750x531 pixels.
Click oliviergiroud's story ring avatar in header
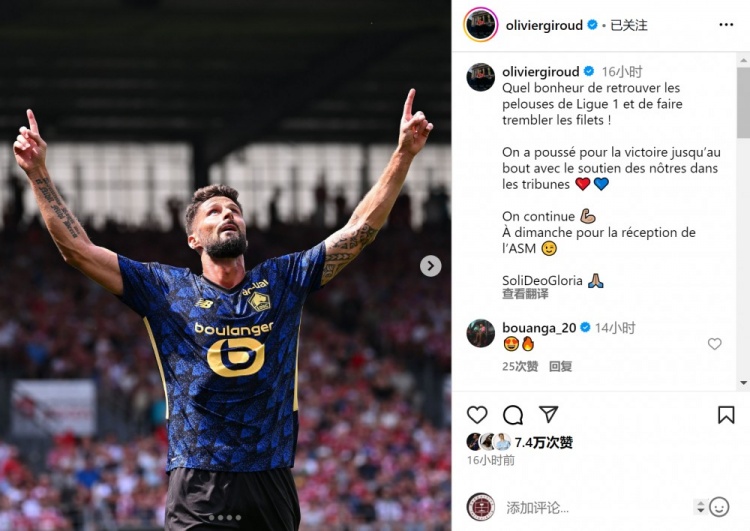481,24
